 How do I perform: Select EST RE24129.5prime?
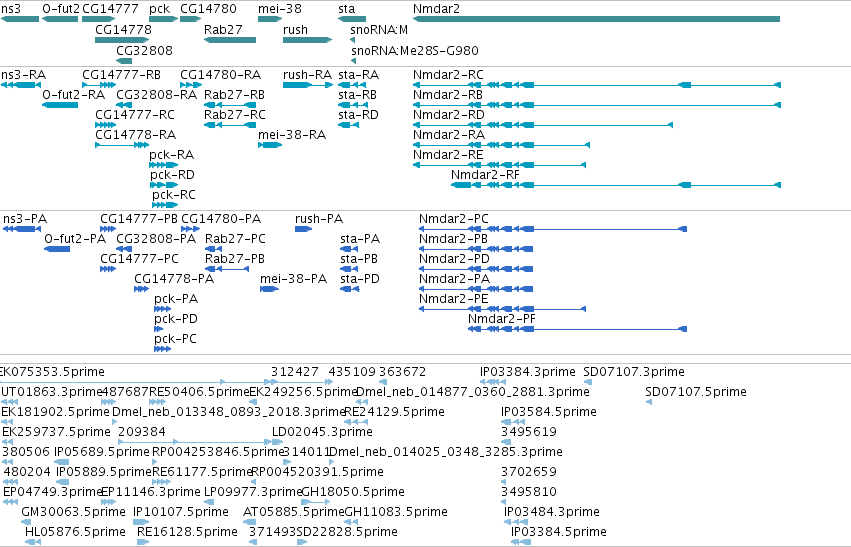395,411
